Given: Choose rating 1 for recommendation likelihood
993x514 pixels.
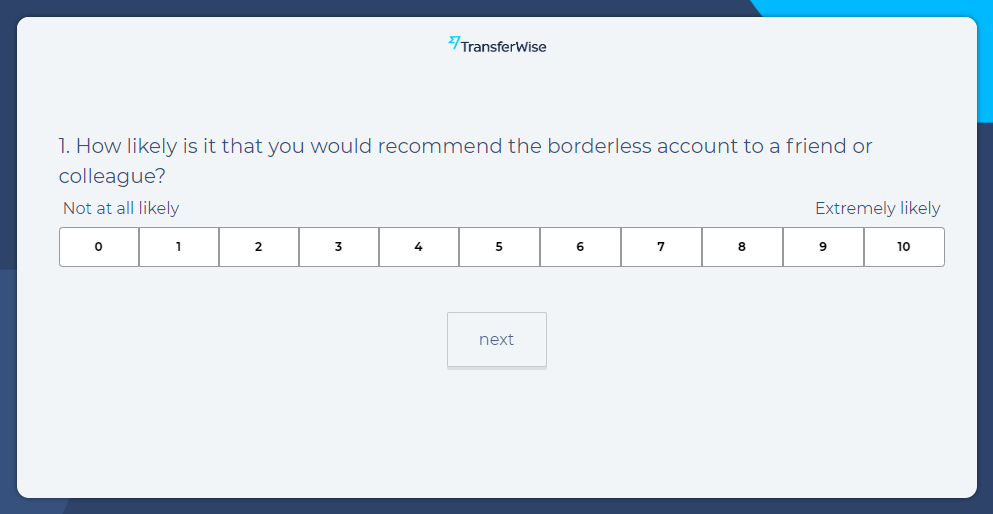Looking at the screenshot, I should pos(179,247).
